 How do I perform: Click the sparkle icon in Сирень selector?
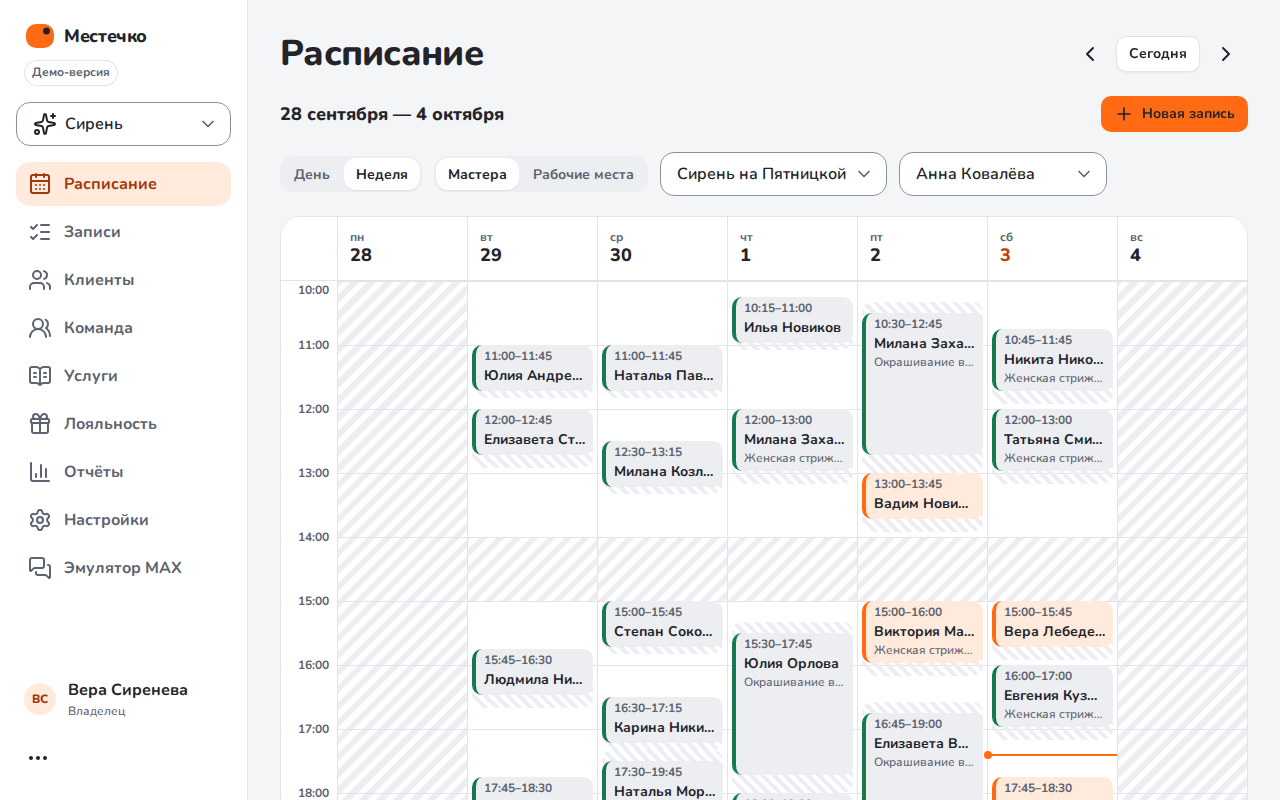pyautogui.click(x=45, y=124)
